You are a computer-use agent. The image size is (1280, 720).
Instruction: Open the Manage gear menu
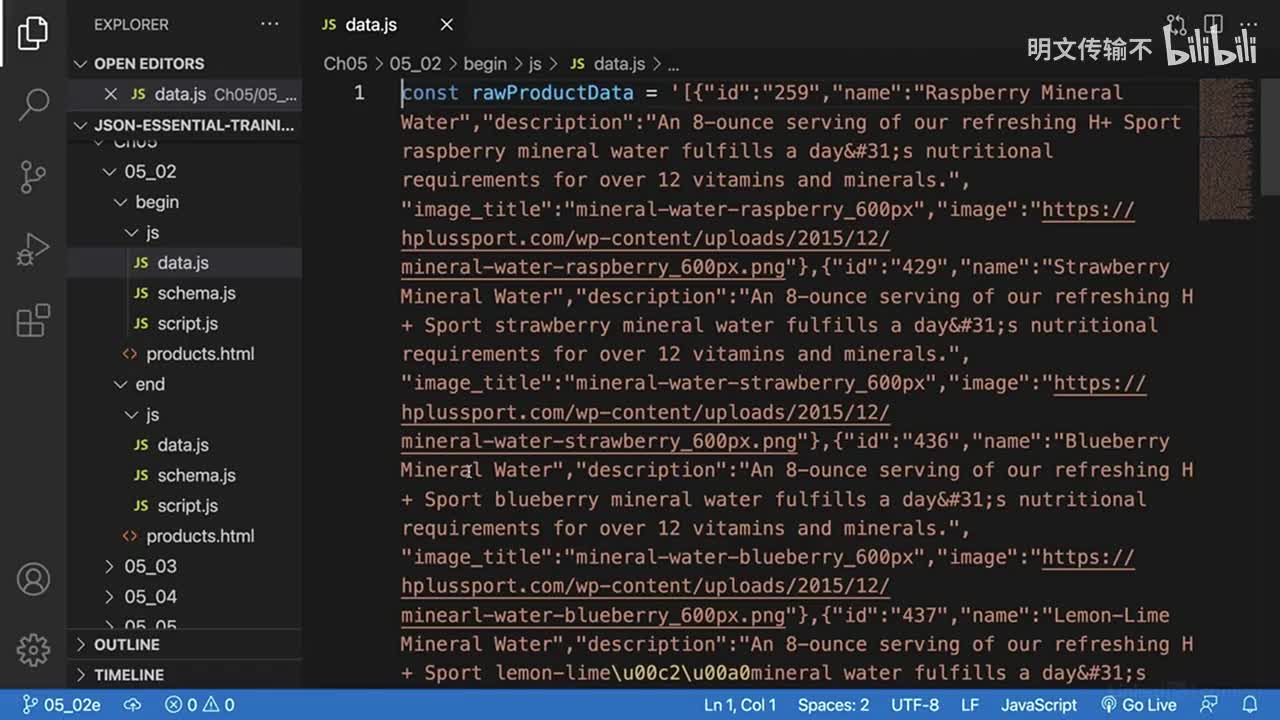[x=33, y=650]
